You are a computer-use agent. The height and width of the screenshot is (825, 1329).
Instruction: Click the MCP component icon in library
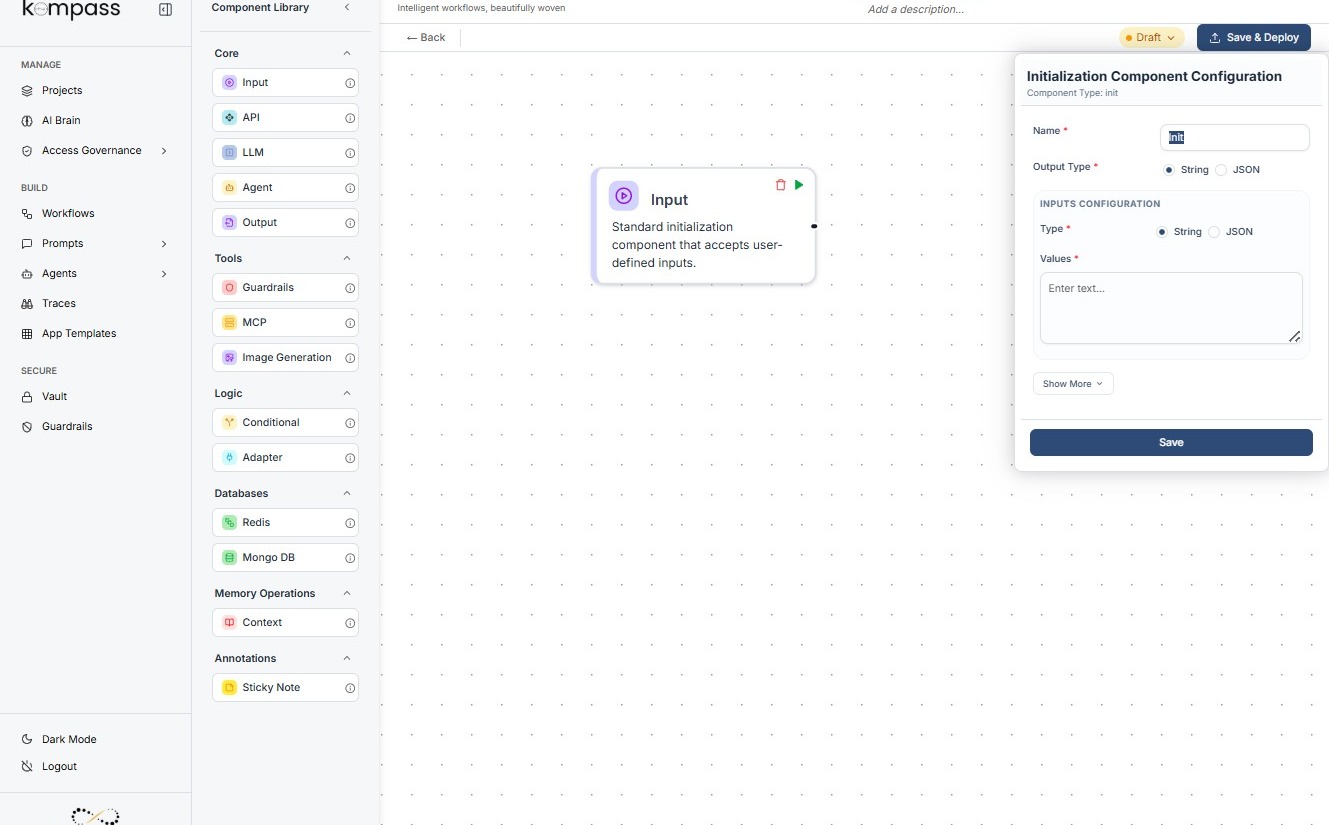click(x=229, y=322)
